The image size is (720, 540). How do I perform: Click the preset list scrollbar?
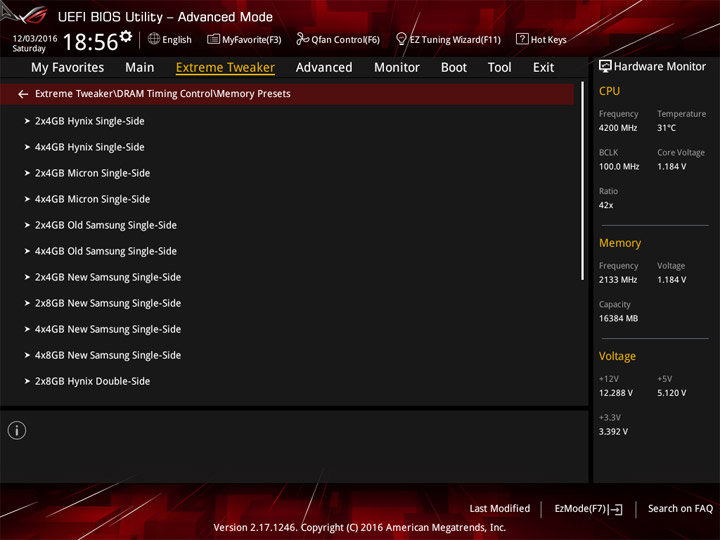coord(582,181)
